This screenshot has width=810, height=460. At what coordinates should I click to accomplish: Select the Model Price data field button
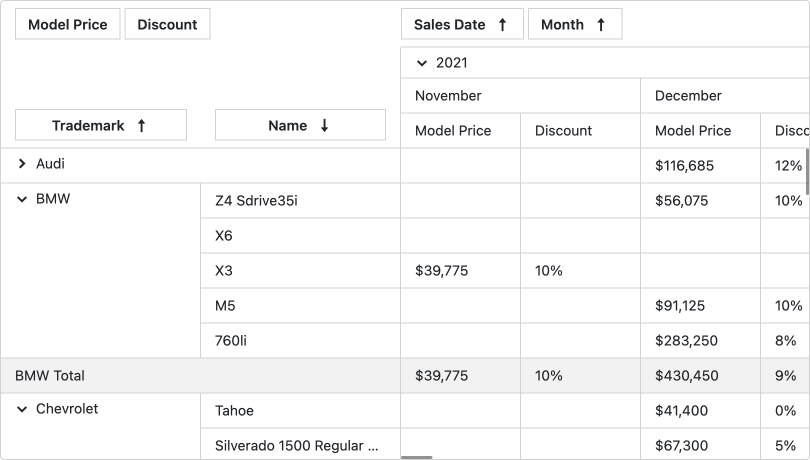point(68,25)
